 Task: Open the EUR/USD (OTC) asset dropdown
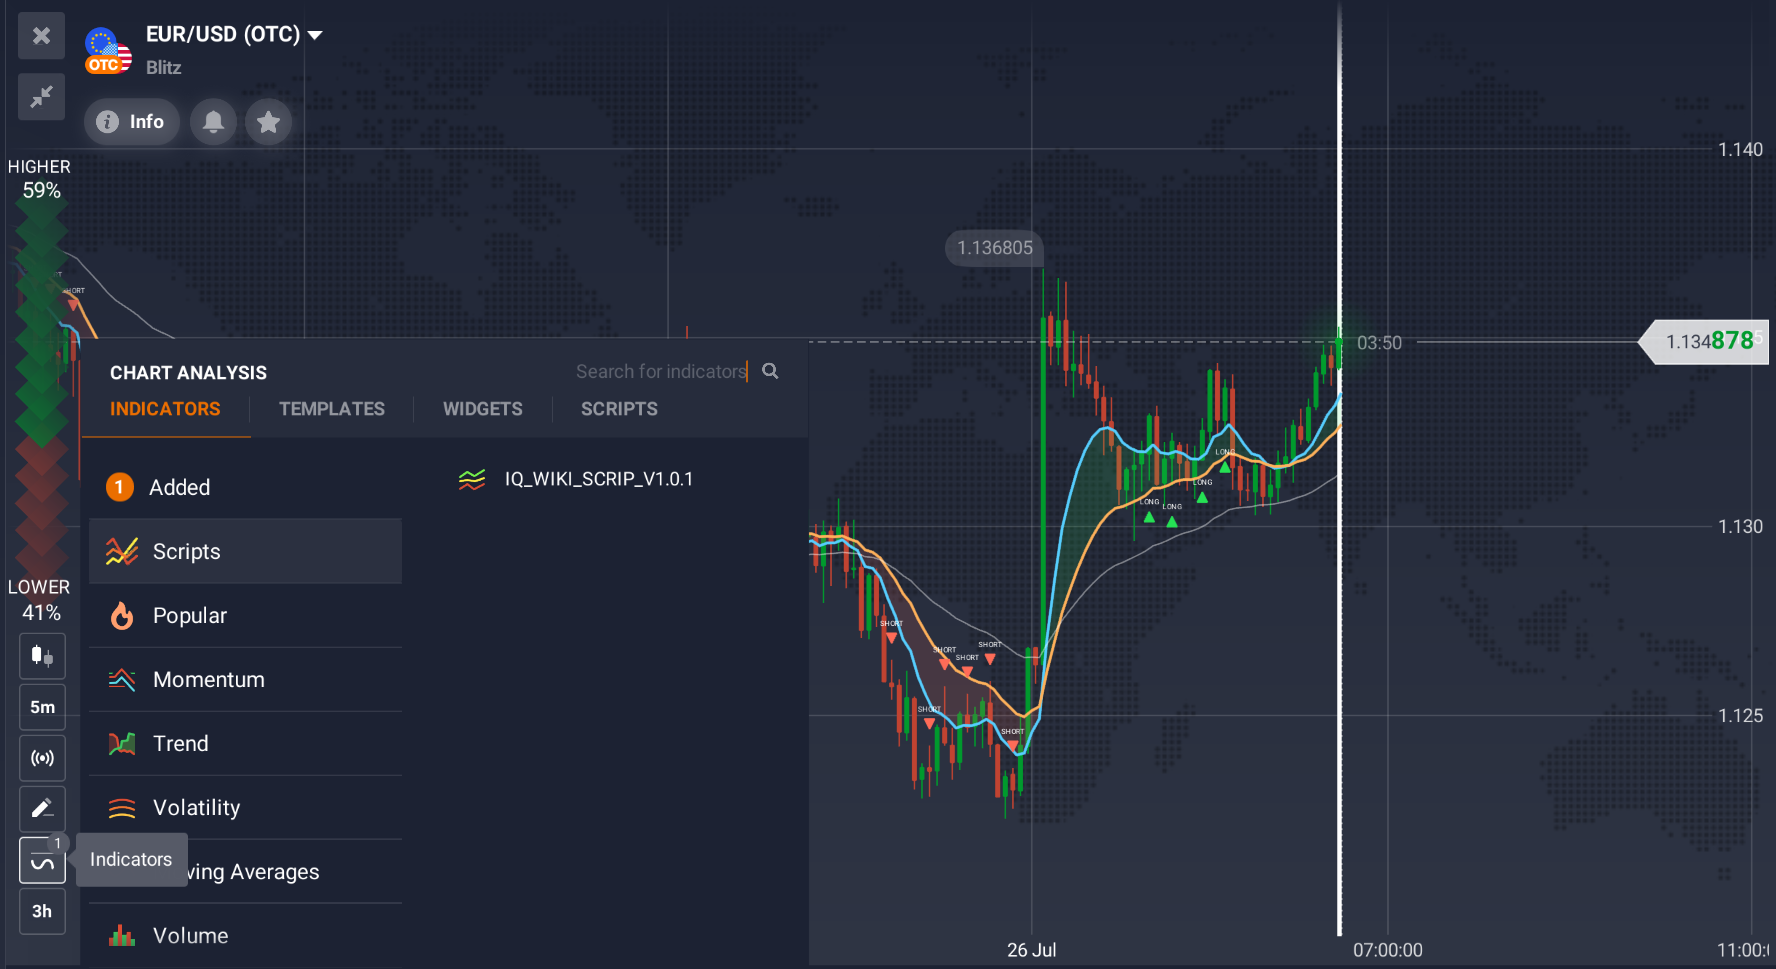(x=234, y=34)
